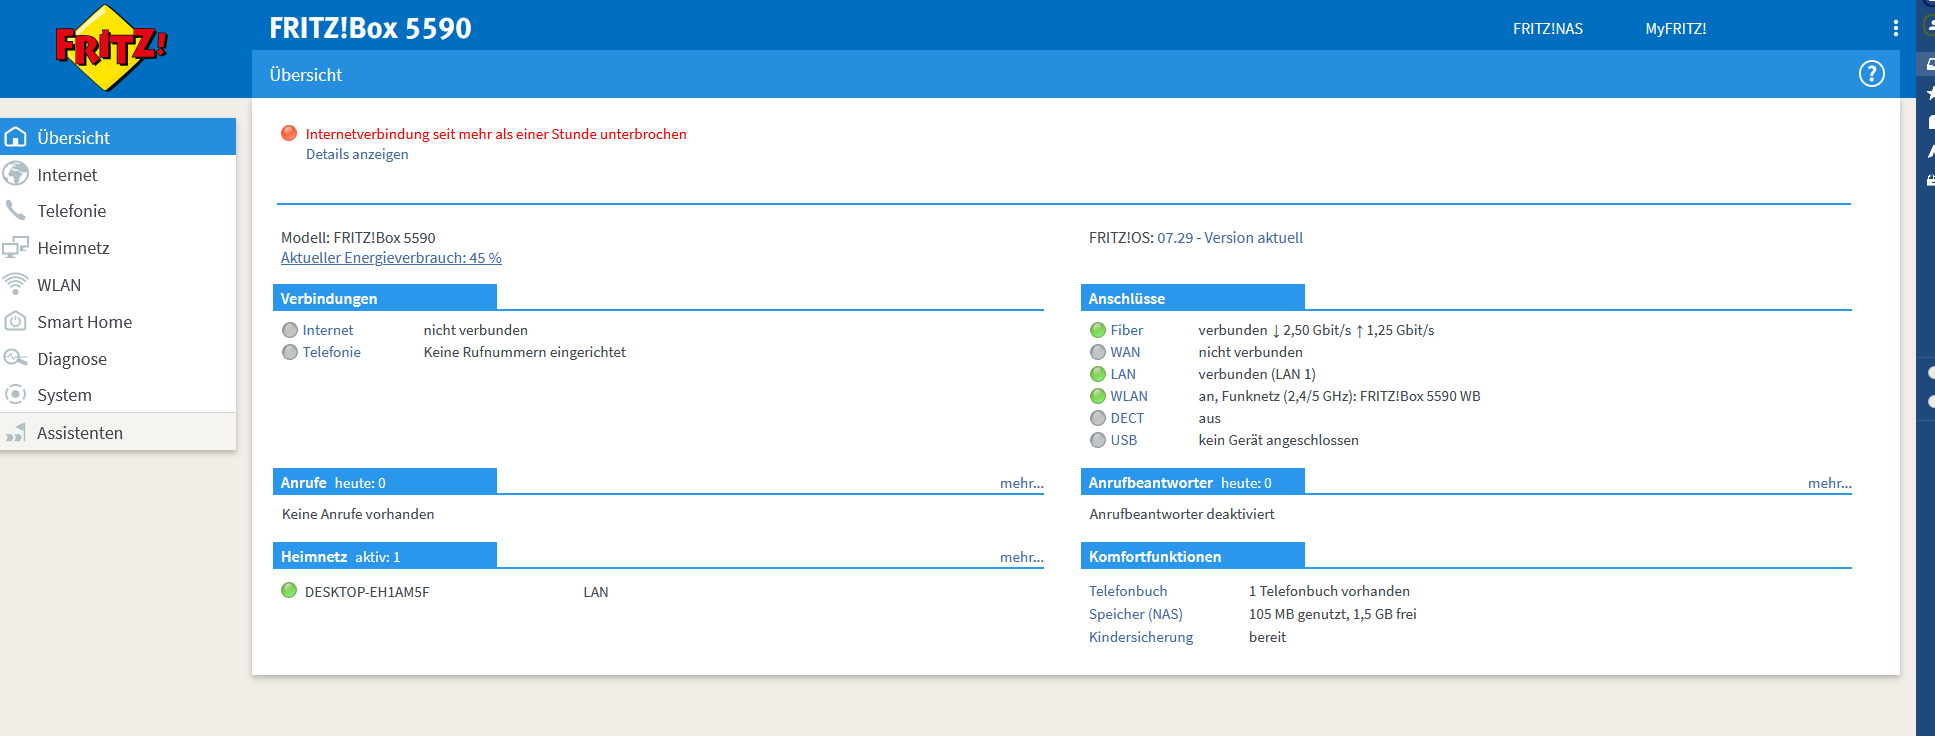
Task: Click the 'bereit' status next to Kindersicherung
Action: (x=1268, y=637)
